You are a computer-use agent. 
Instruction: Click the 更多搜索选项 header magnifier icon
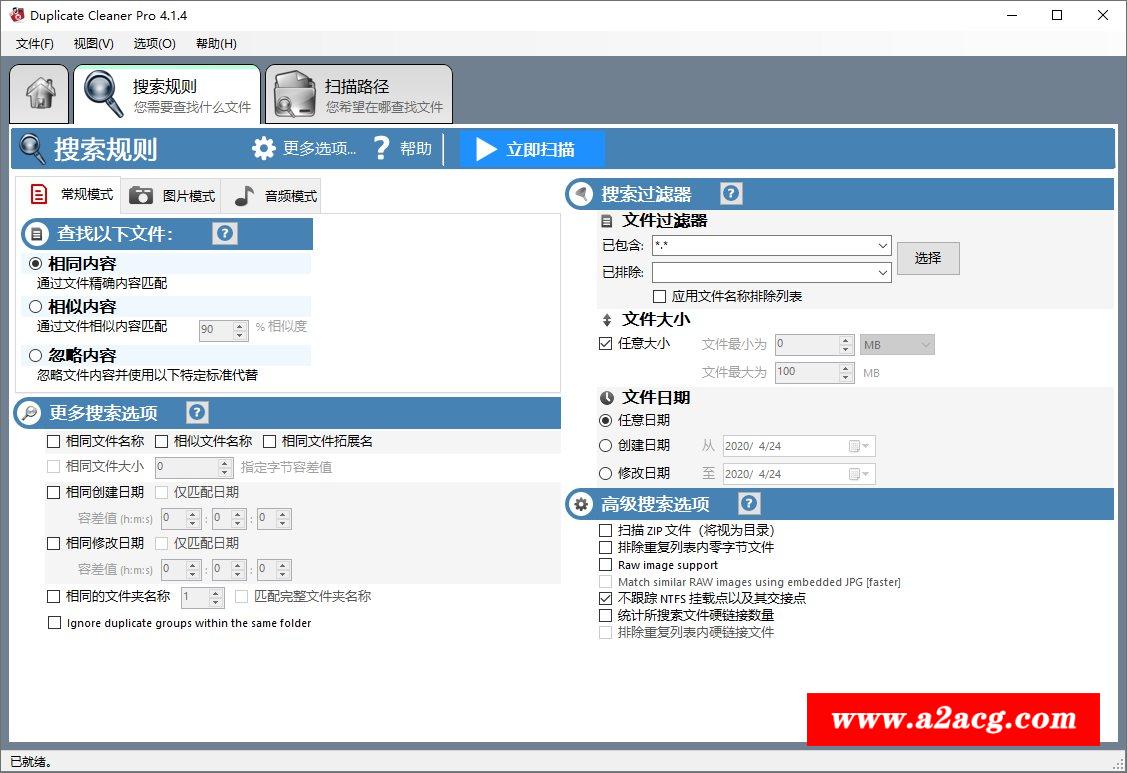point(29,413)
